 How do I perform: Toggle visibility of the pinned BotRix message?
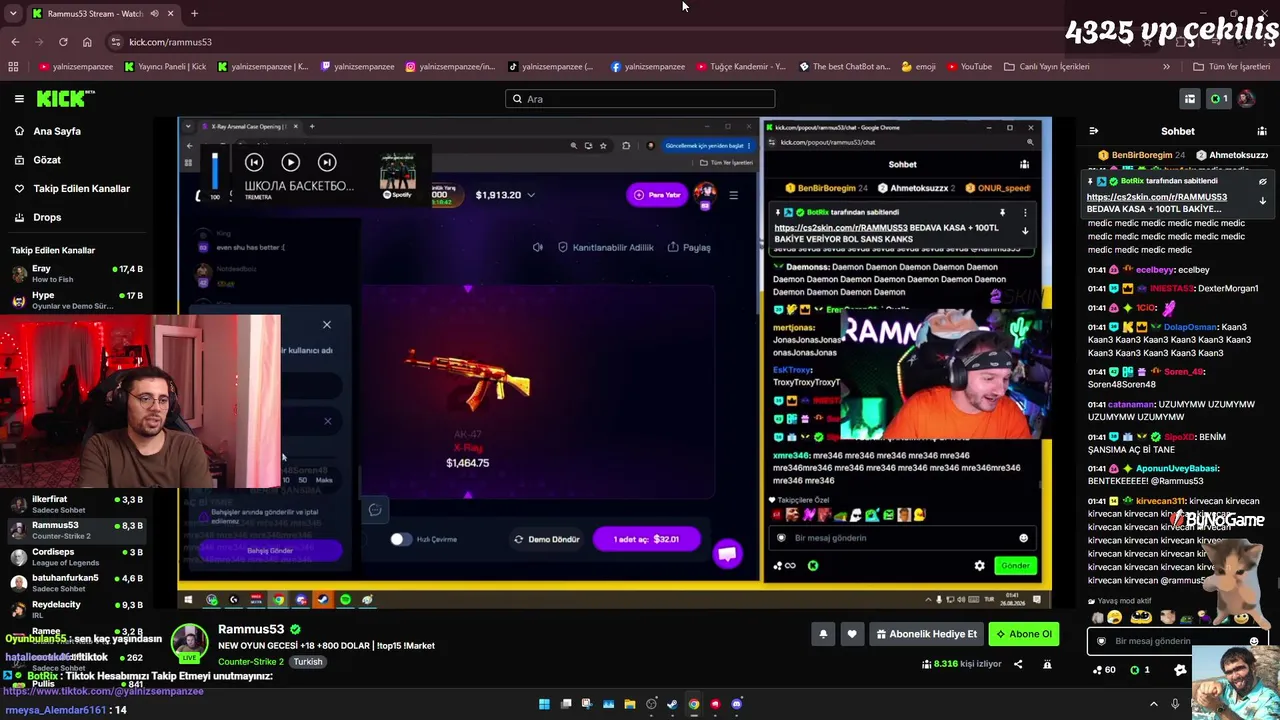pos(1263,182)
